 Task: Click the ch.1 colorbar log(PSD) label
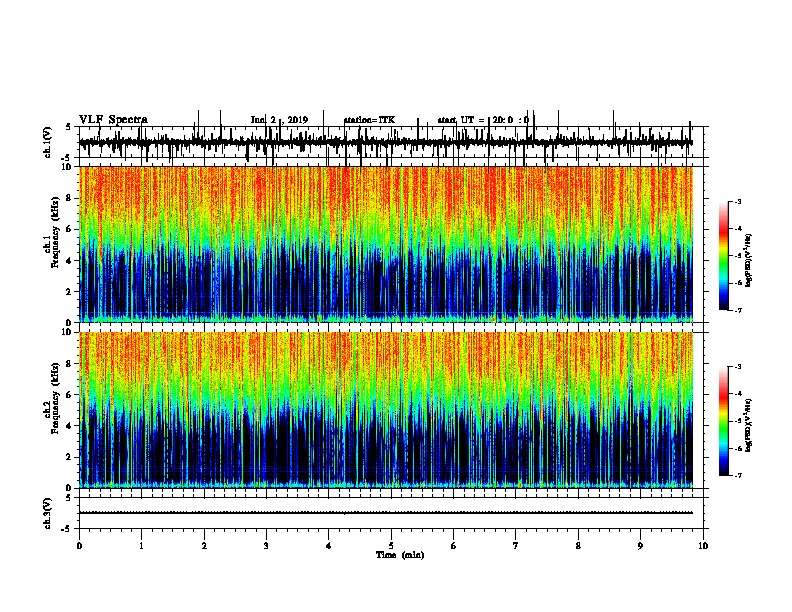pos(749,260)
